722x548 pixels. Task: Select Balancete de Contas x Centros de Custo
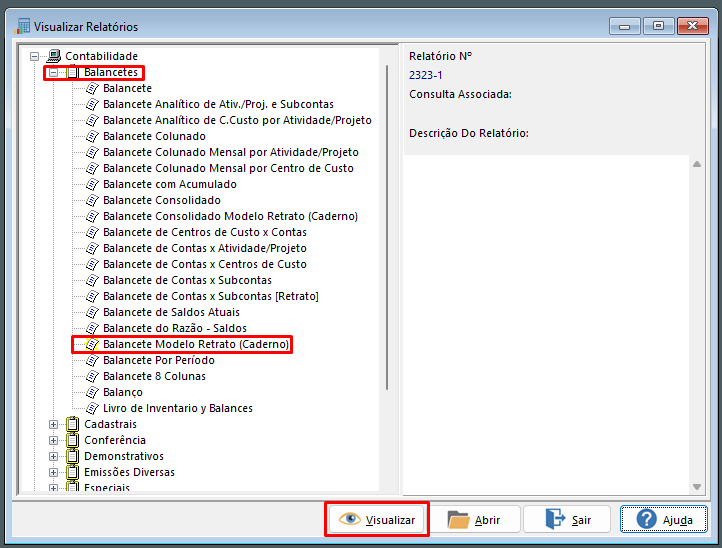pos(205,264)
